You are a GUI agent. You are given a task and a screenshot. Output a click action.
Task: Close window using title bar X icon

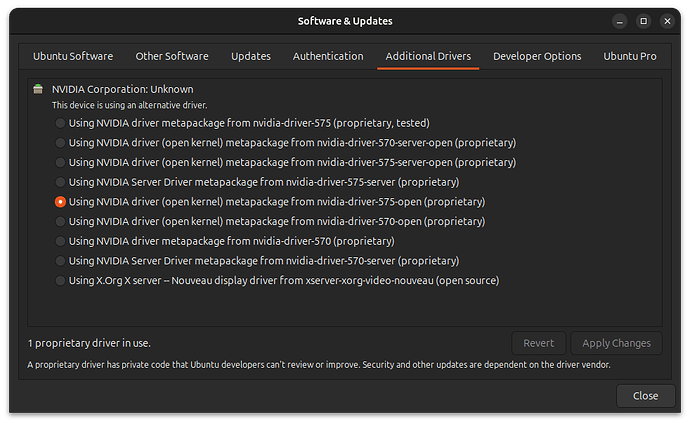click(x=668, y=21)
